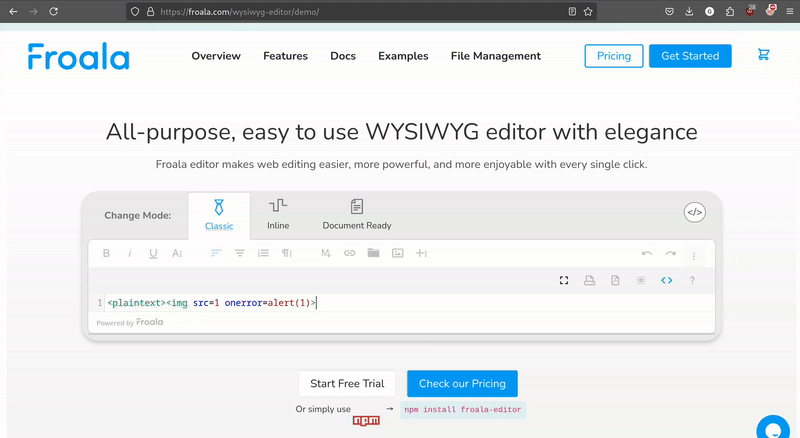800x438 pixels.
Task: Click the insert image icon
Action: (x=398, y=254)
